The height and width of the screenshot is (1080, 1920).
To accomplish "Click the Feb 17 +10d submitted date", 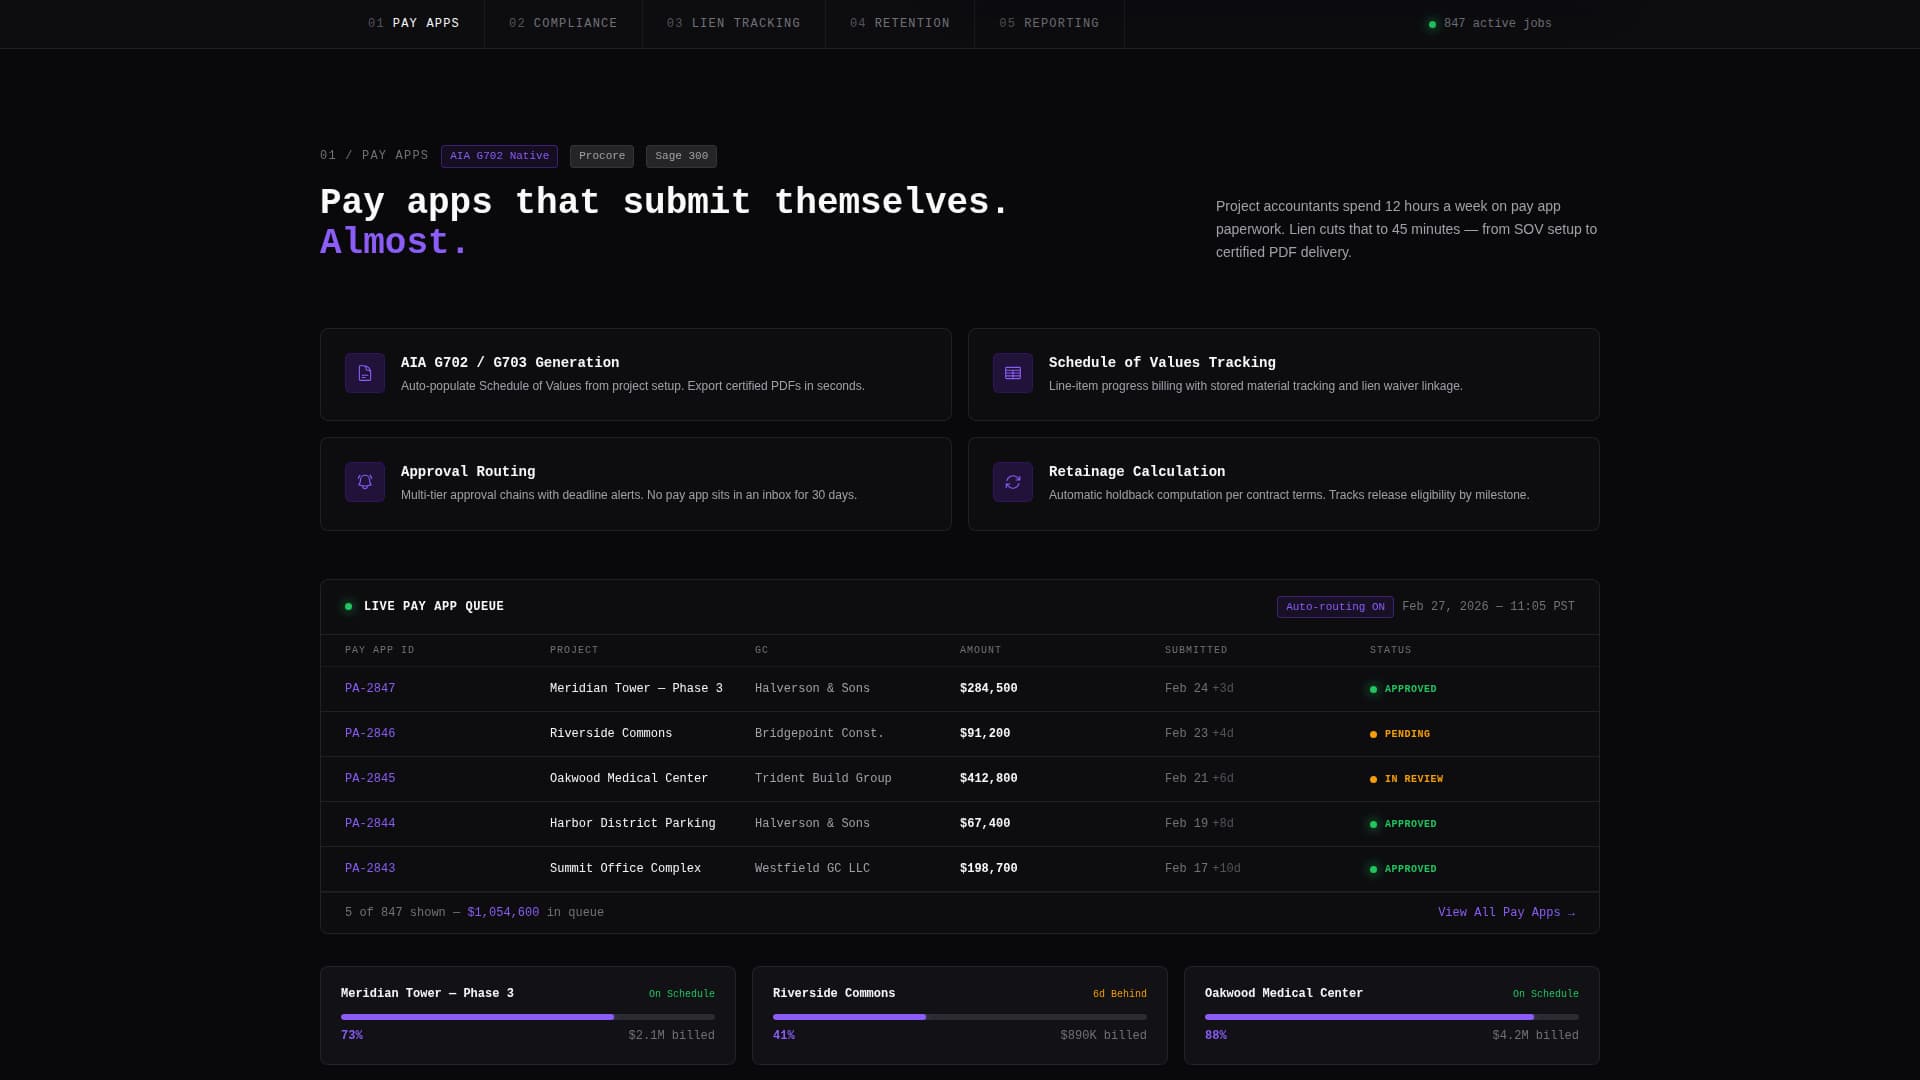I will 1203,869.
